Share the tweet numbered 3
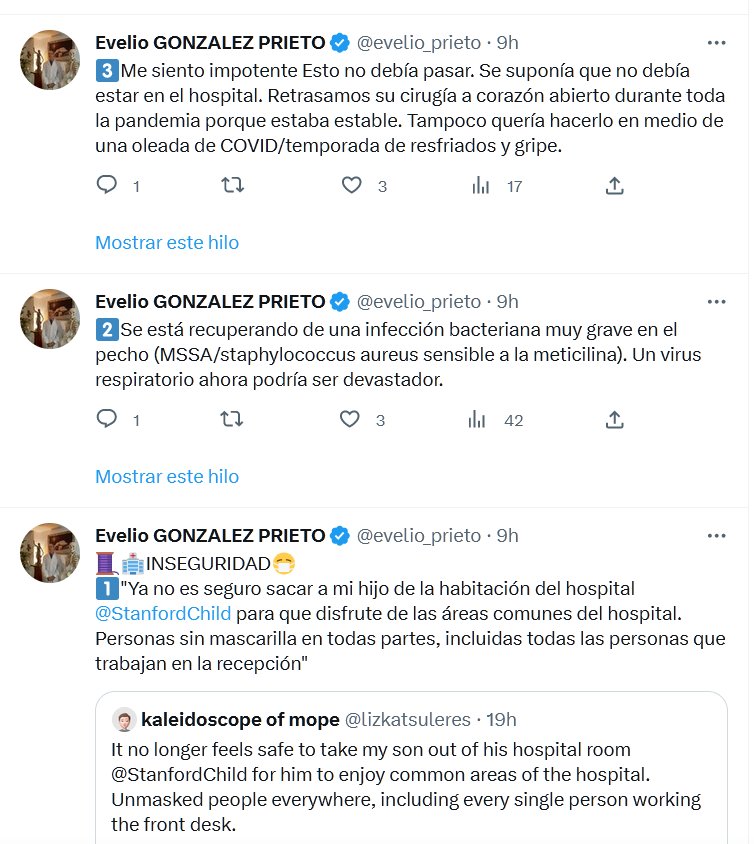The height and width of the screenshot is (844, 754). click(615, 186)
